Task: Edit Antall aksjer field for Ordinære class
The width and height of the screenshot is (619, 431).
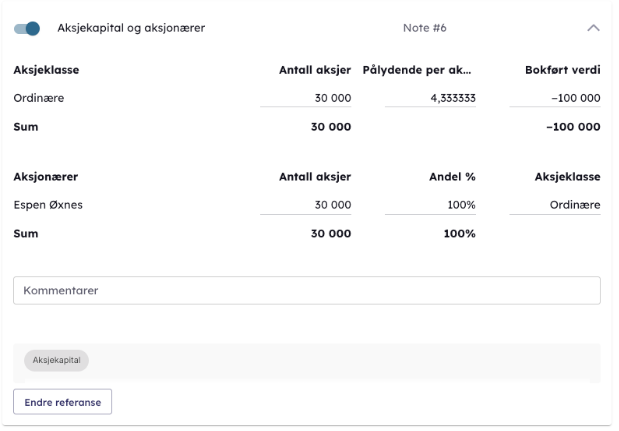Action: [x=305, y=98]
